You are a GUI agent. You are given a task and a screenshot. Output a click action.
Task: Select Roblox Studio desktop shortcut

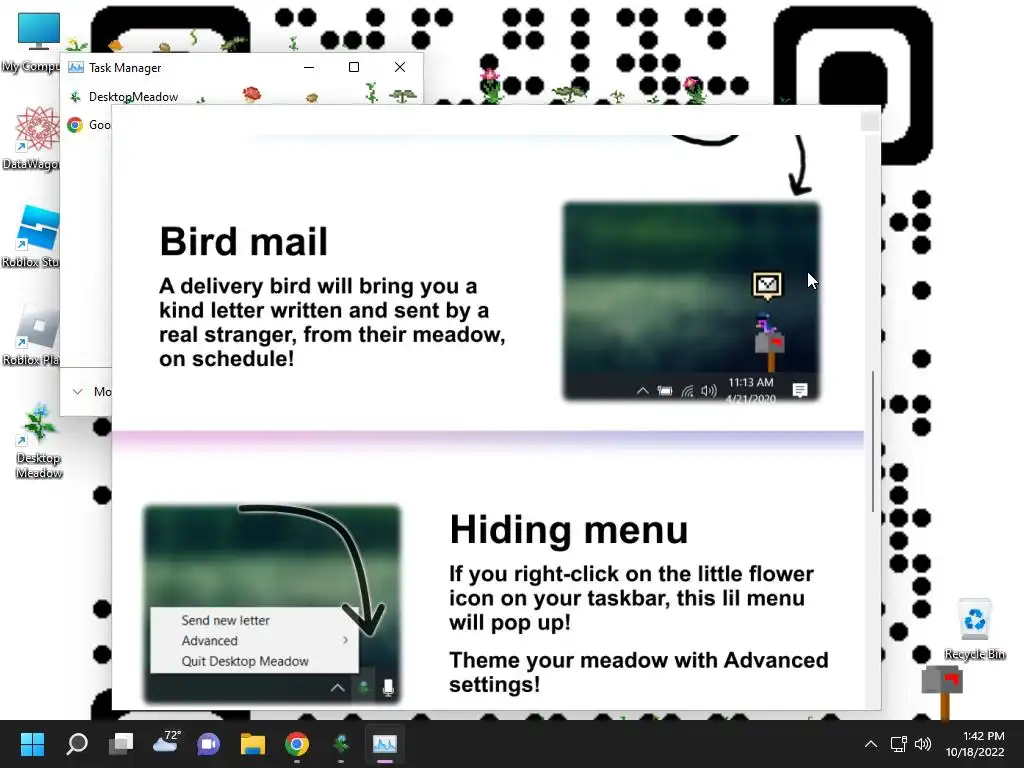pos(31,237)
